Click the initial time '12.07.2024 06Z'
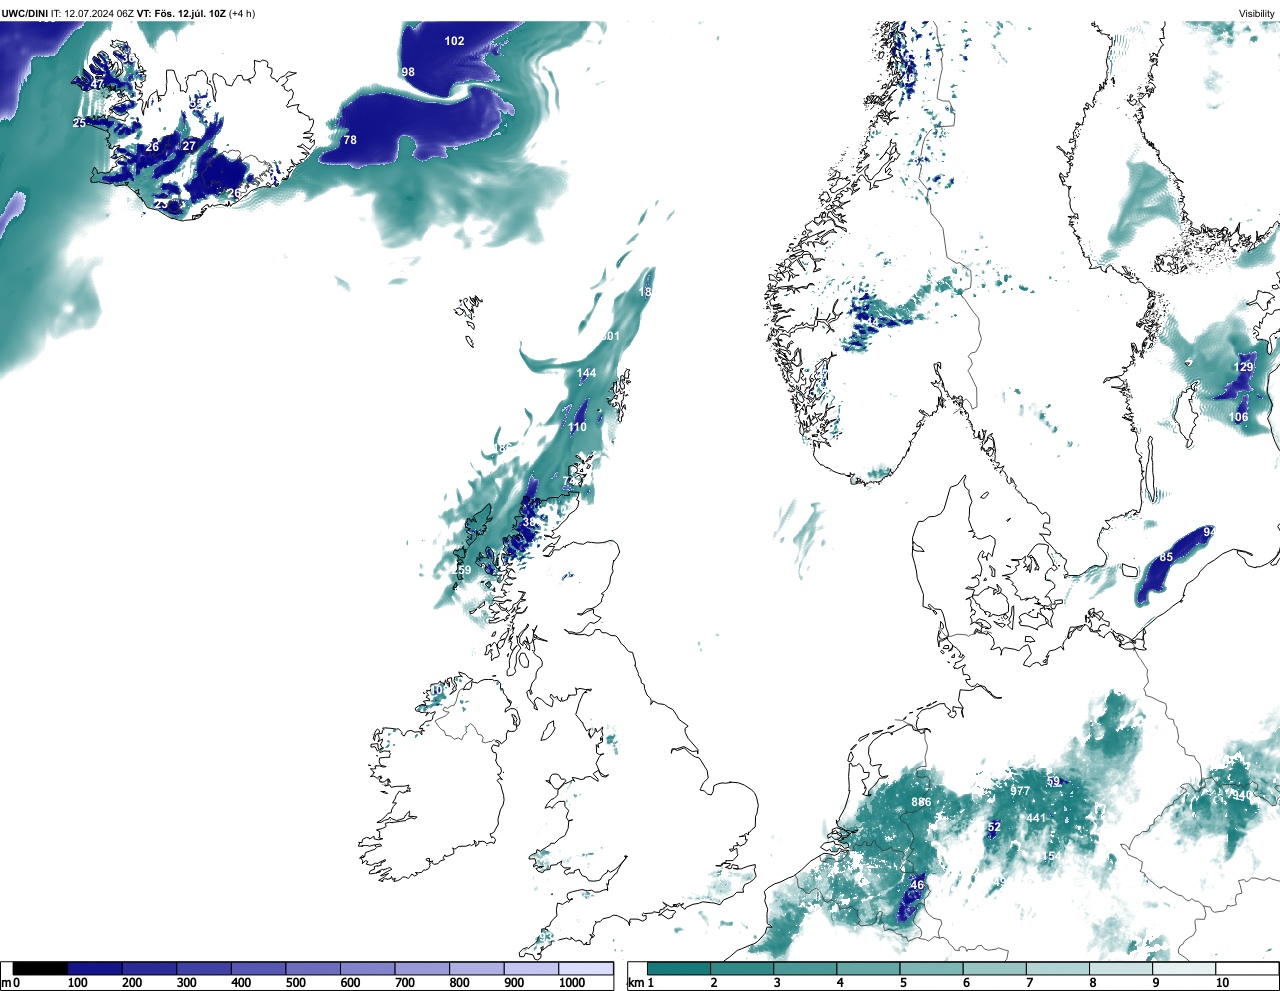 pos(99,13)
